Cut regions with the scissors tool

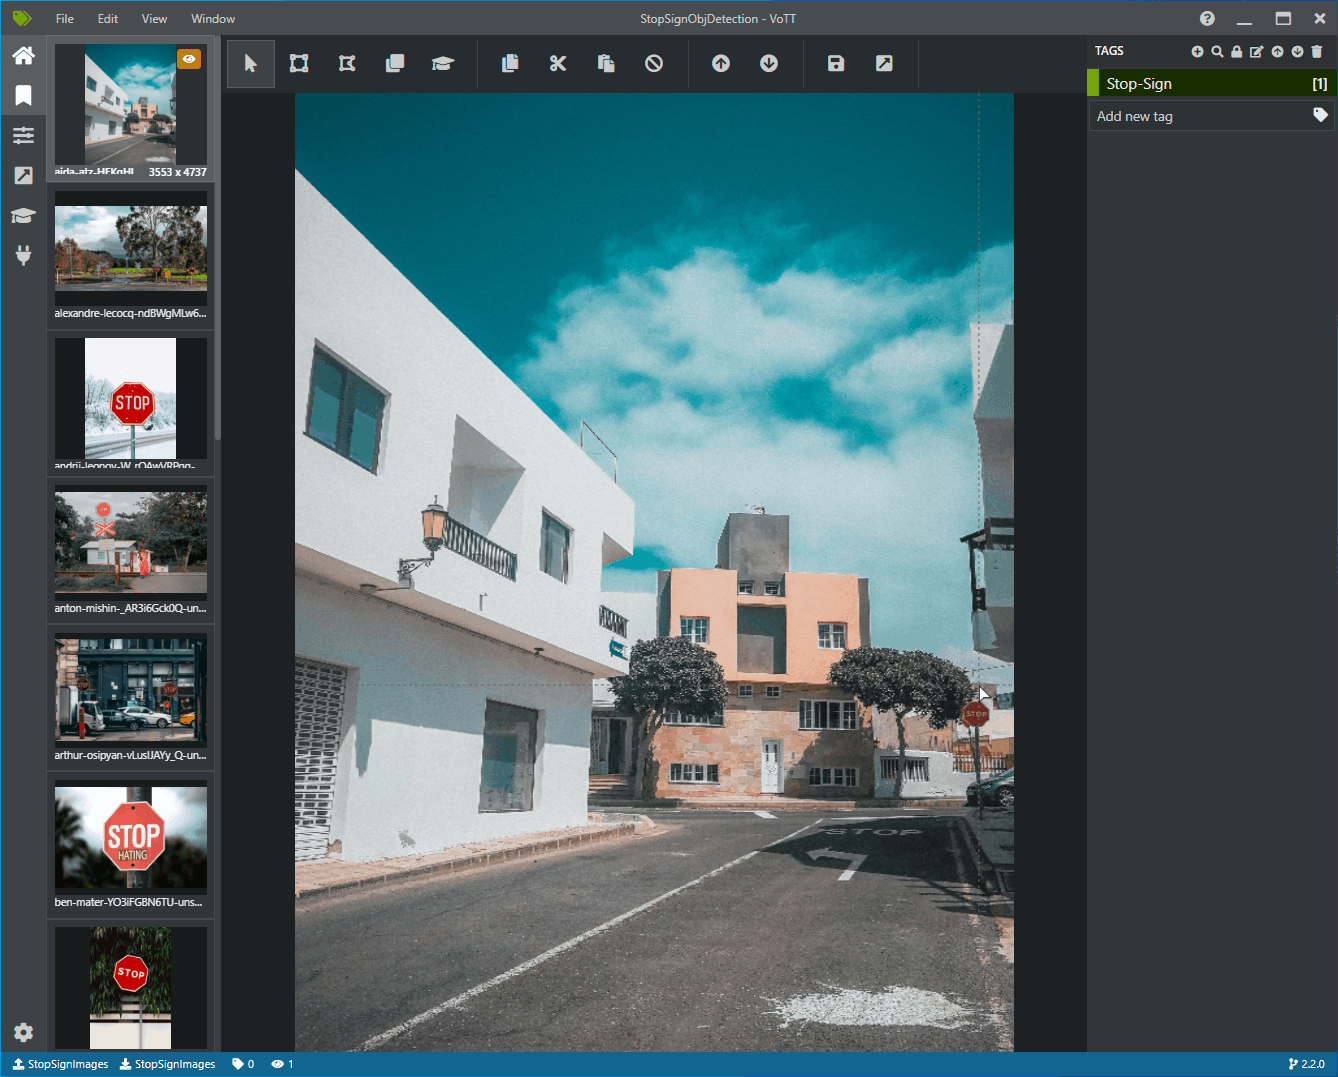point(557,63)
